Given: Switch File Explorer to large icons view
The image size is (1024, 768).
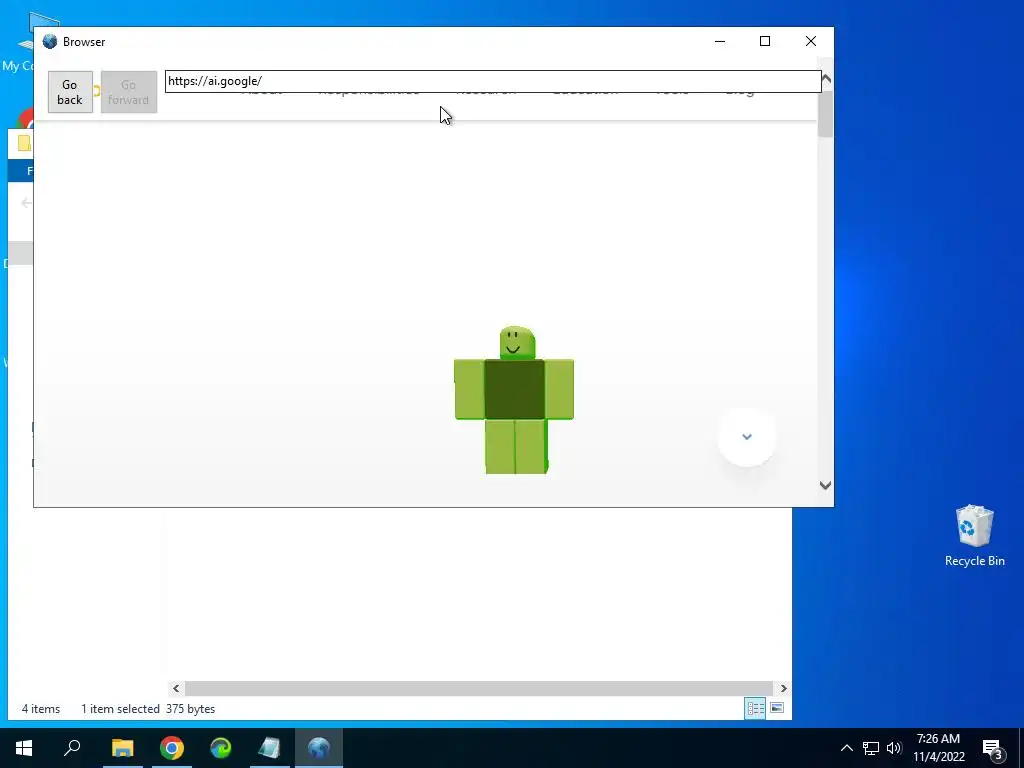Looking at the screenshot, I should point(776,708).
